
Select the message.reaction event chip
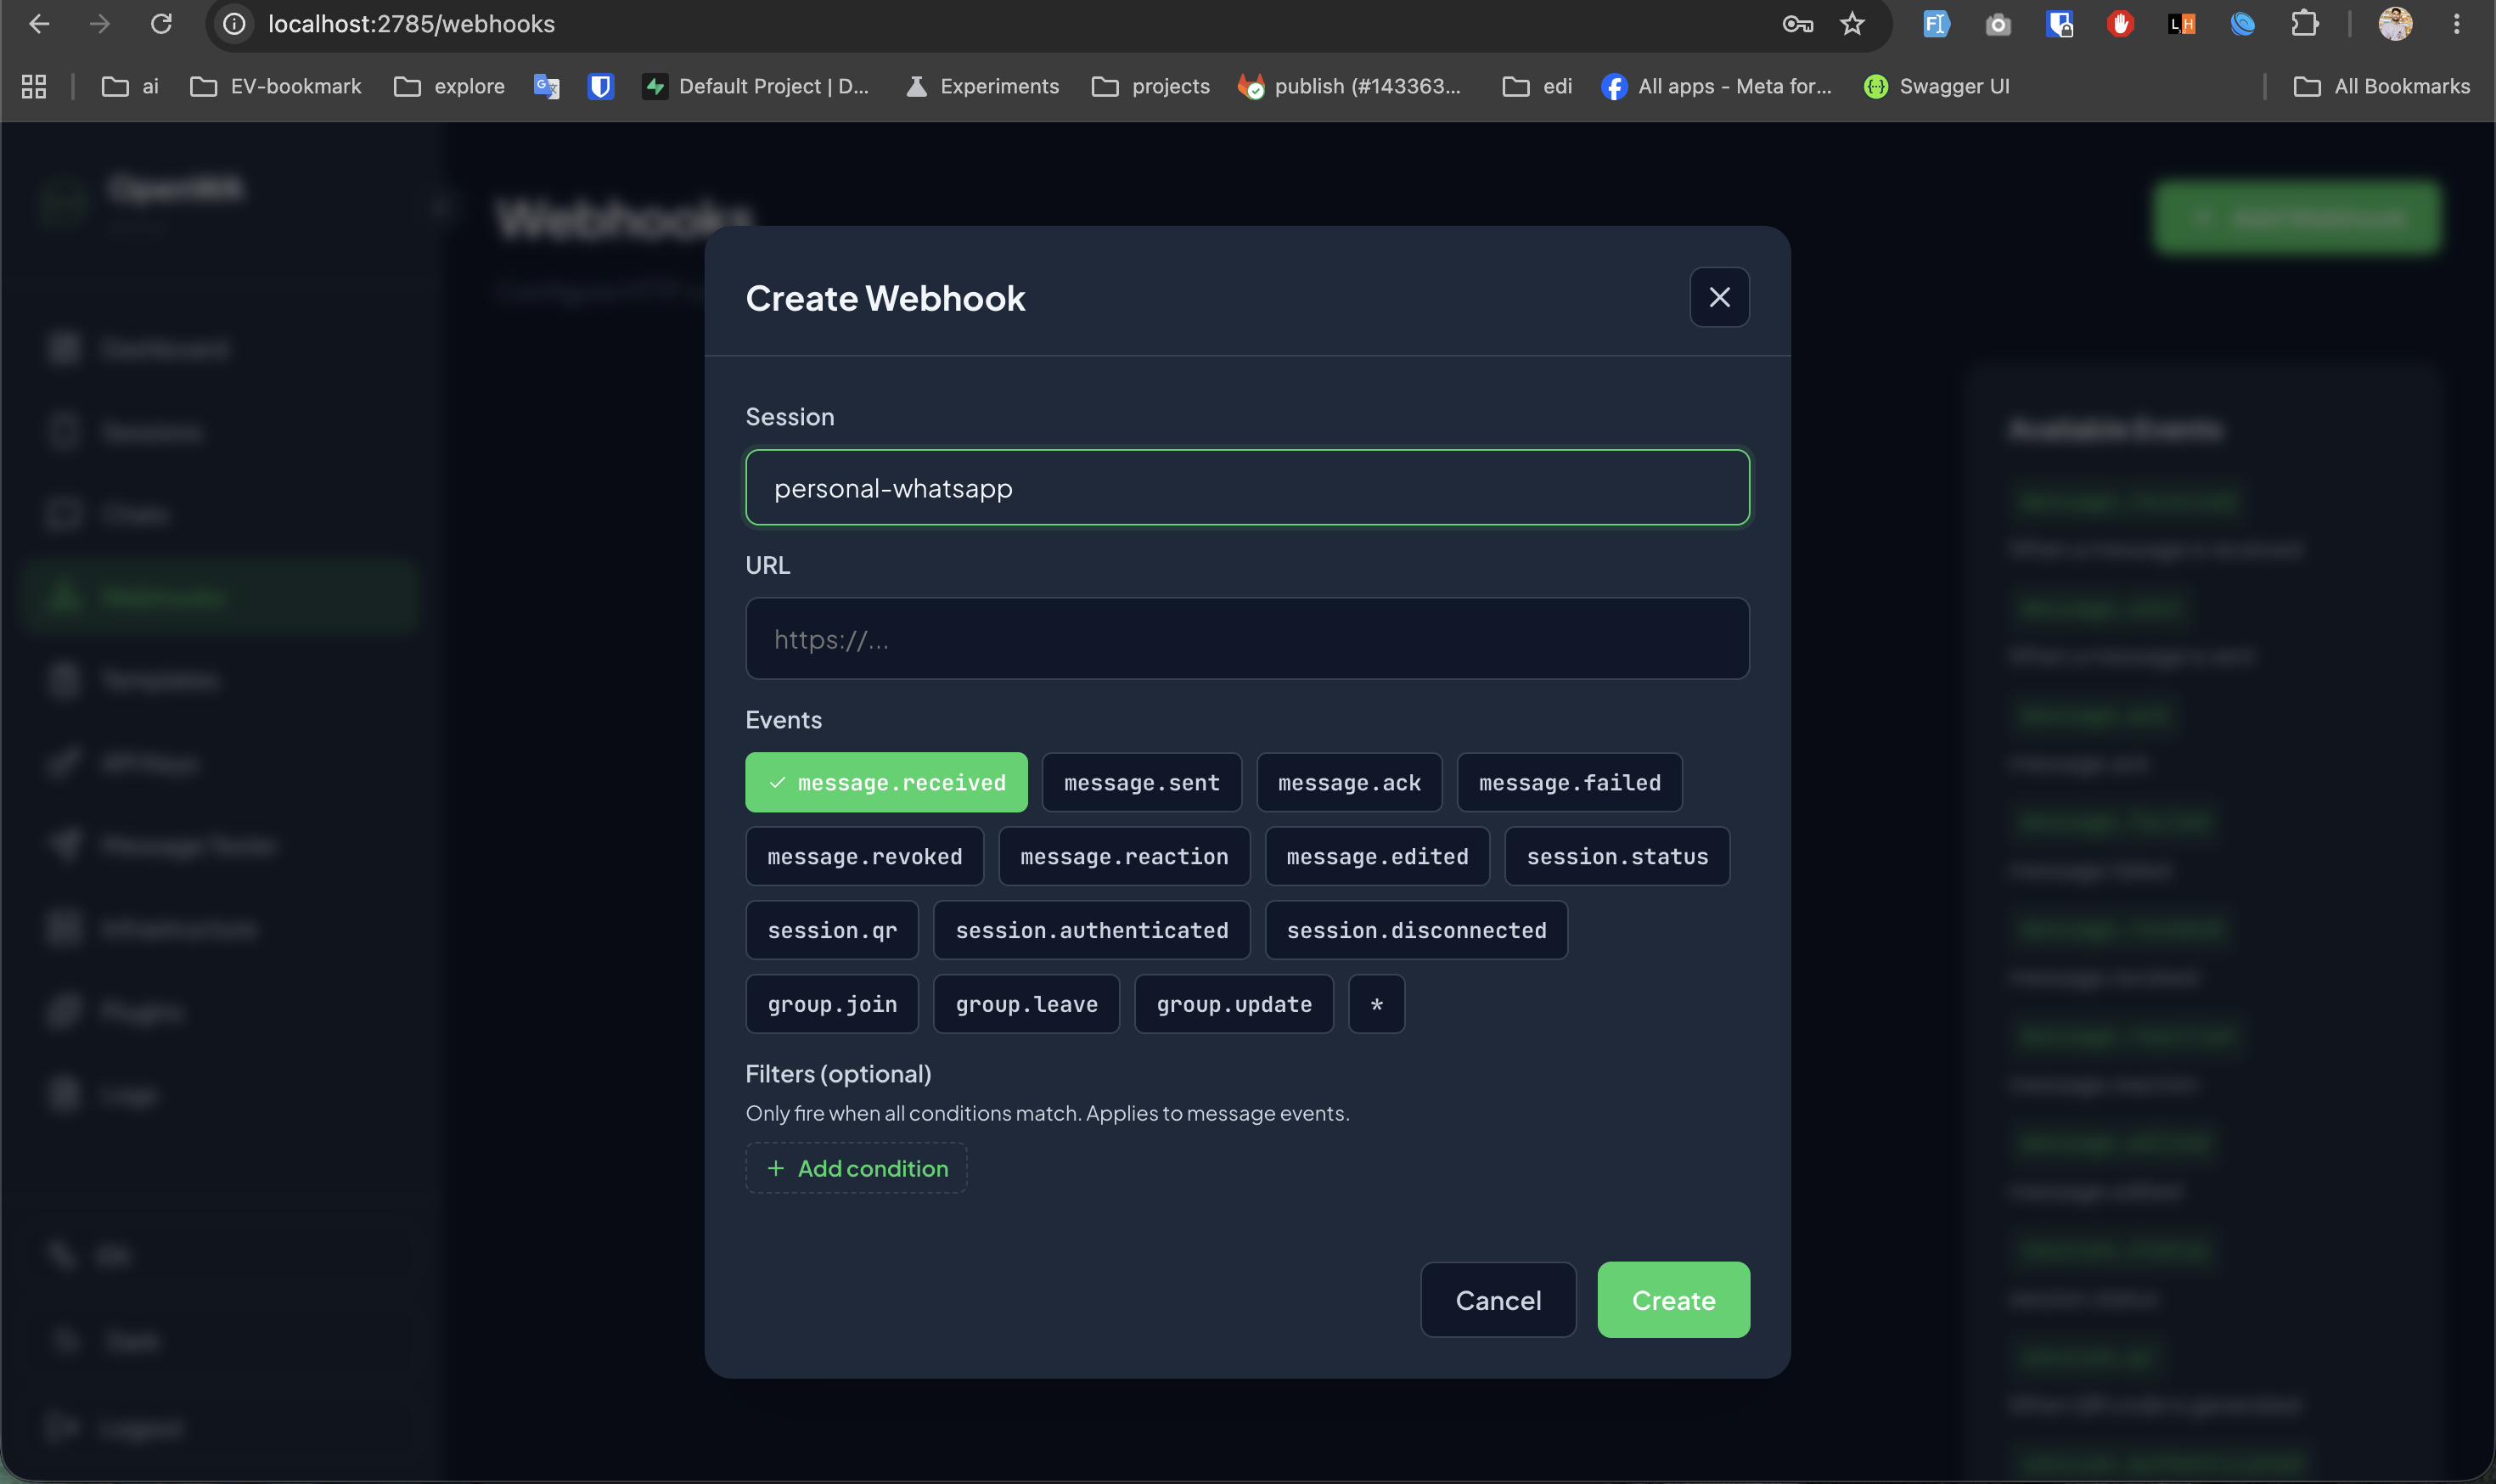1124,857
